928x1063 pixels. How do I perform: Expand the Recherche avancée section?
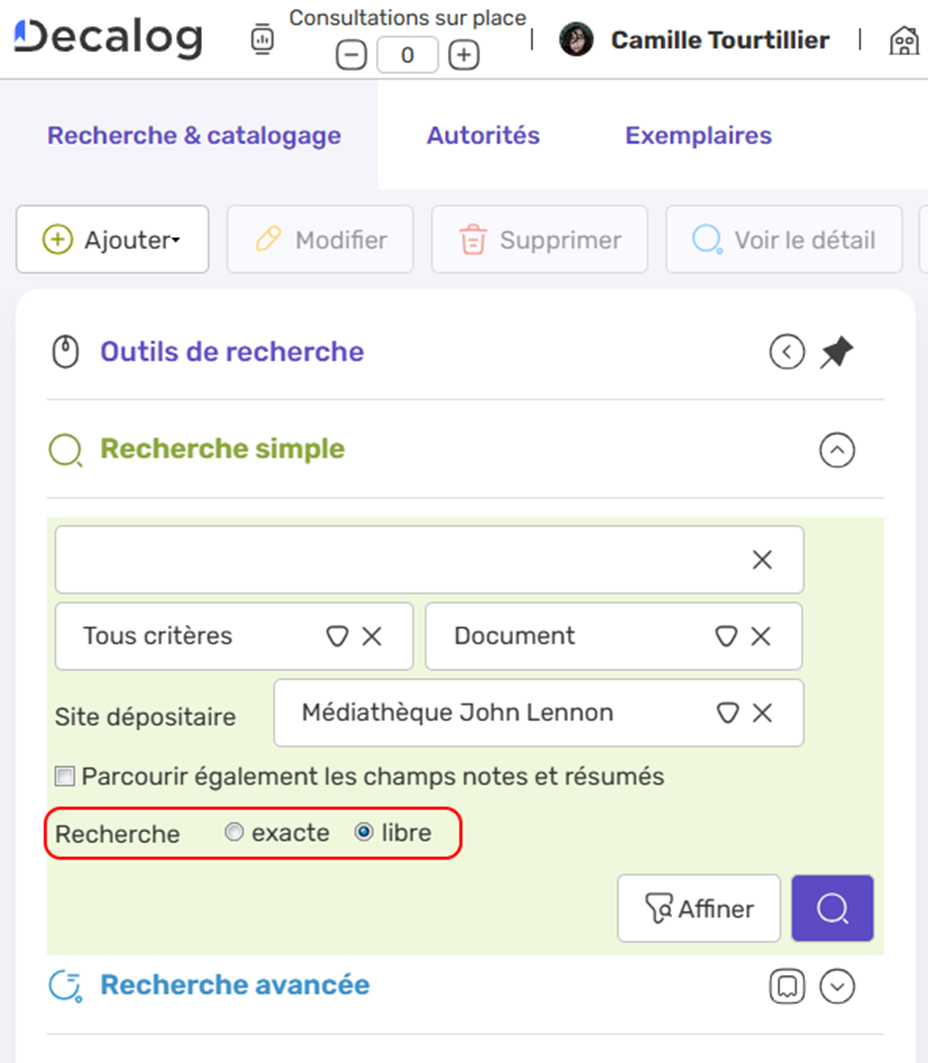pos(837,987)
